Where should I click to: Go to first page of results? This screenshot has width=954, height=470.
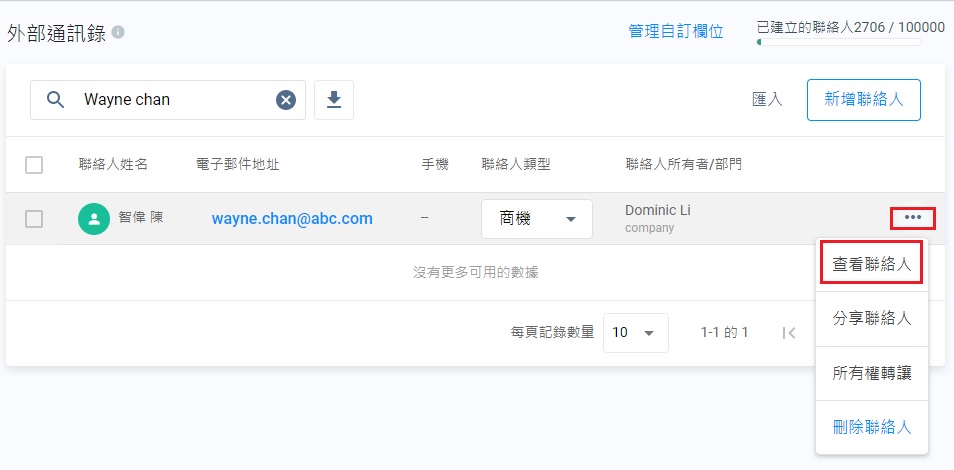click(x=789, y=333)
